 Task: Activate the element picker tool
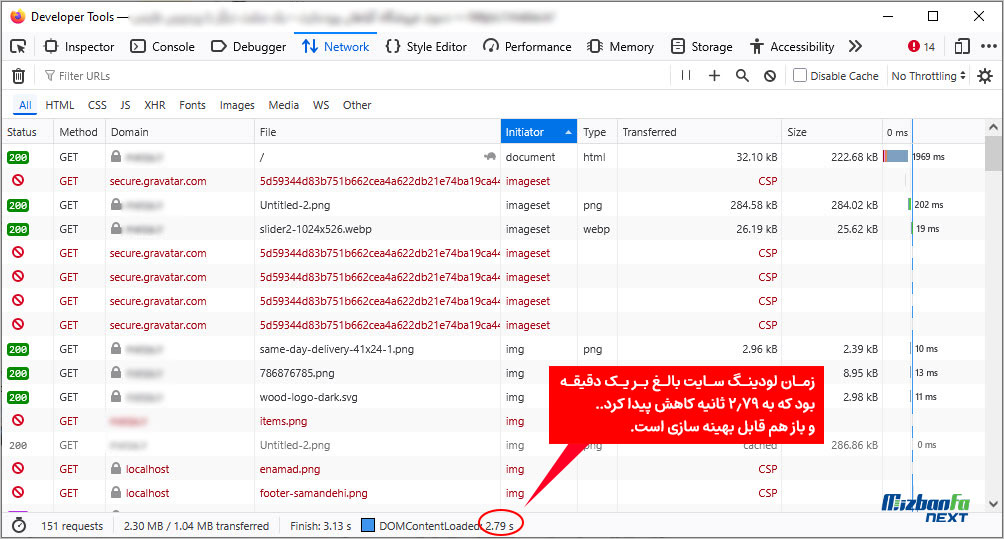(x=19, y=46)
